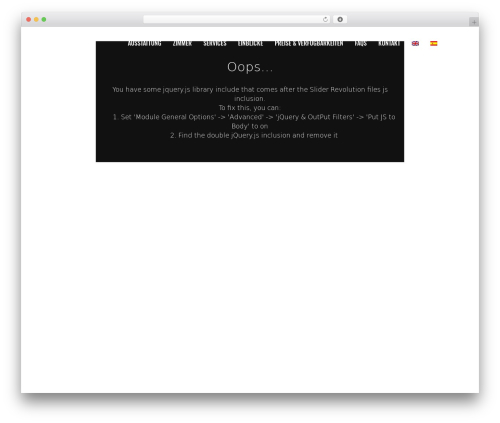The height and width of the screenshot is (423, 500).
Task: Open the AUSSTATTUNG menu item
Action: coord(144,43)
